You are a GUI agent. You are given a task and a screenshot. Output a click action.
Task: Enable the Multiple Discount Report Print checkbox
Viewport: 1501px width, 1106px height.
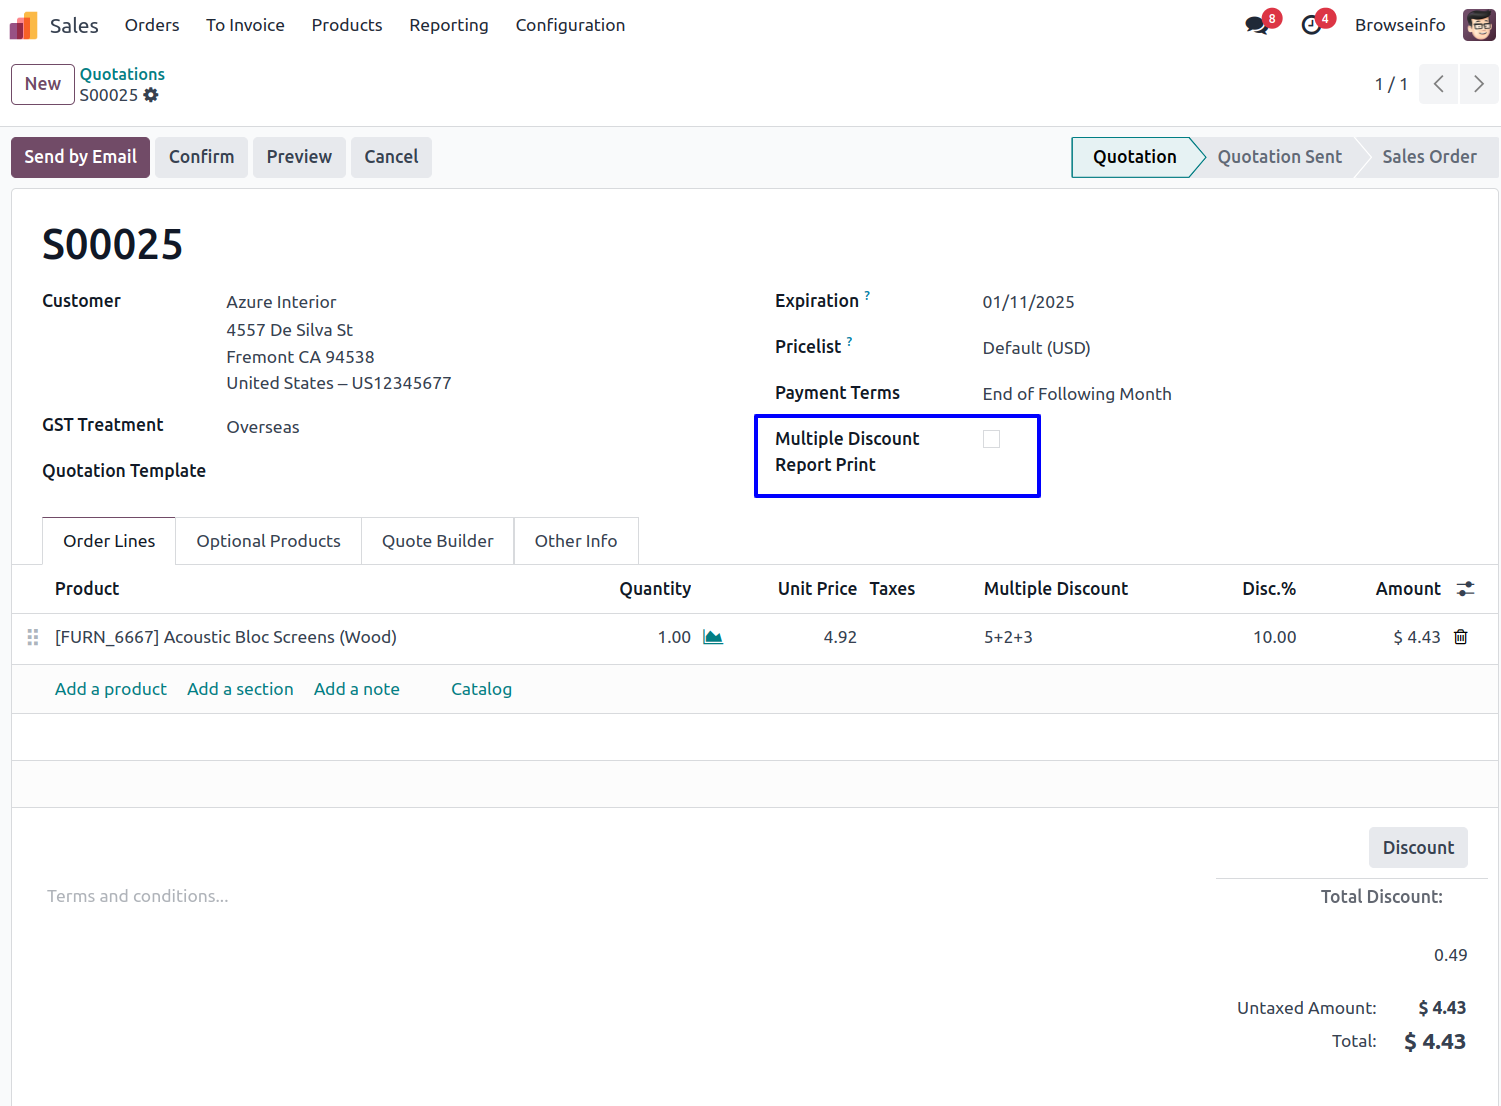pos(991,439)
